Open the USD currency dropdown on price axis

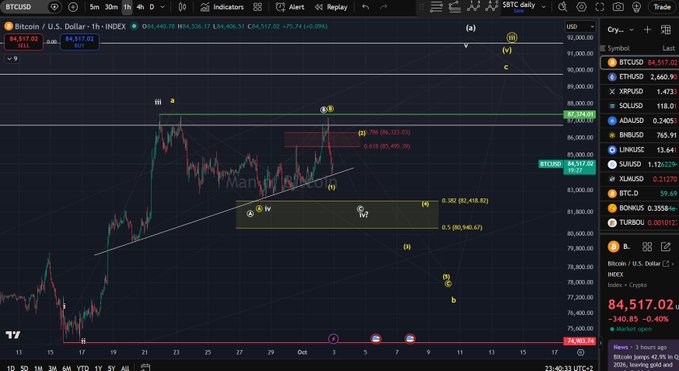580,26
